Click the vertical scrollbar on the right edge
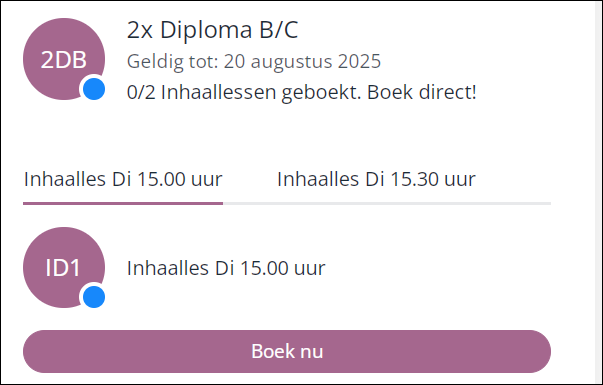 pyautogui.click(x=598, y=192)
